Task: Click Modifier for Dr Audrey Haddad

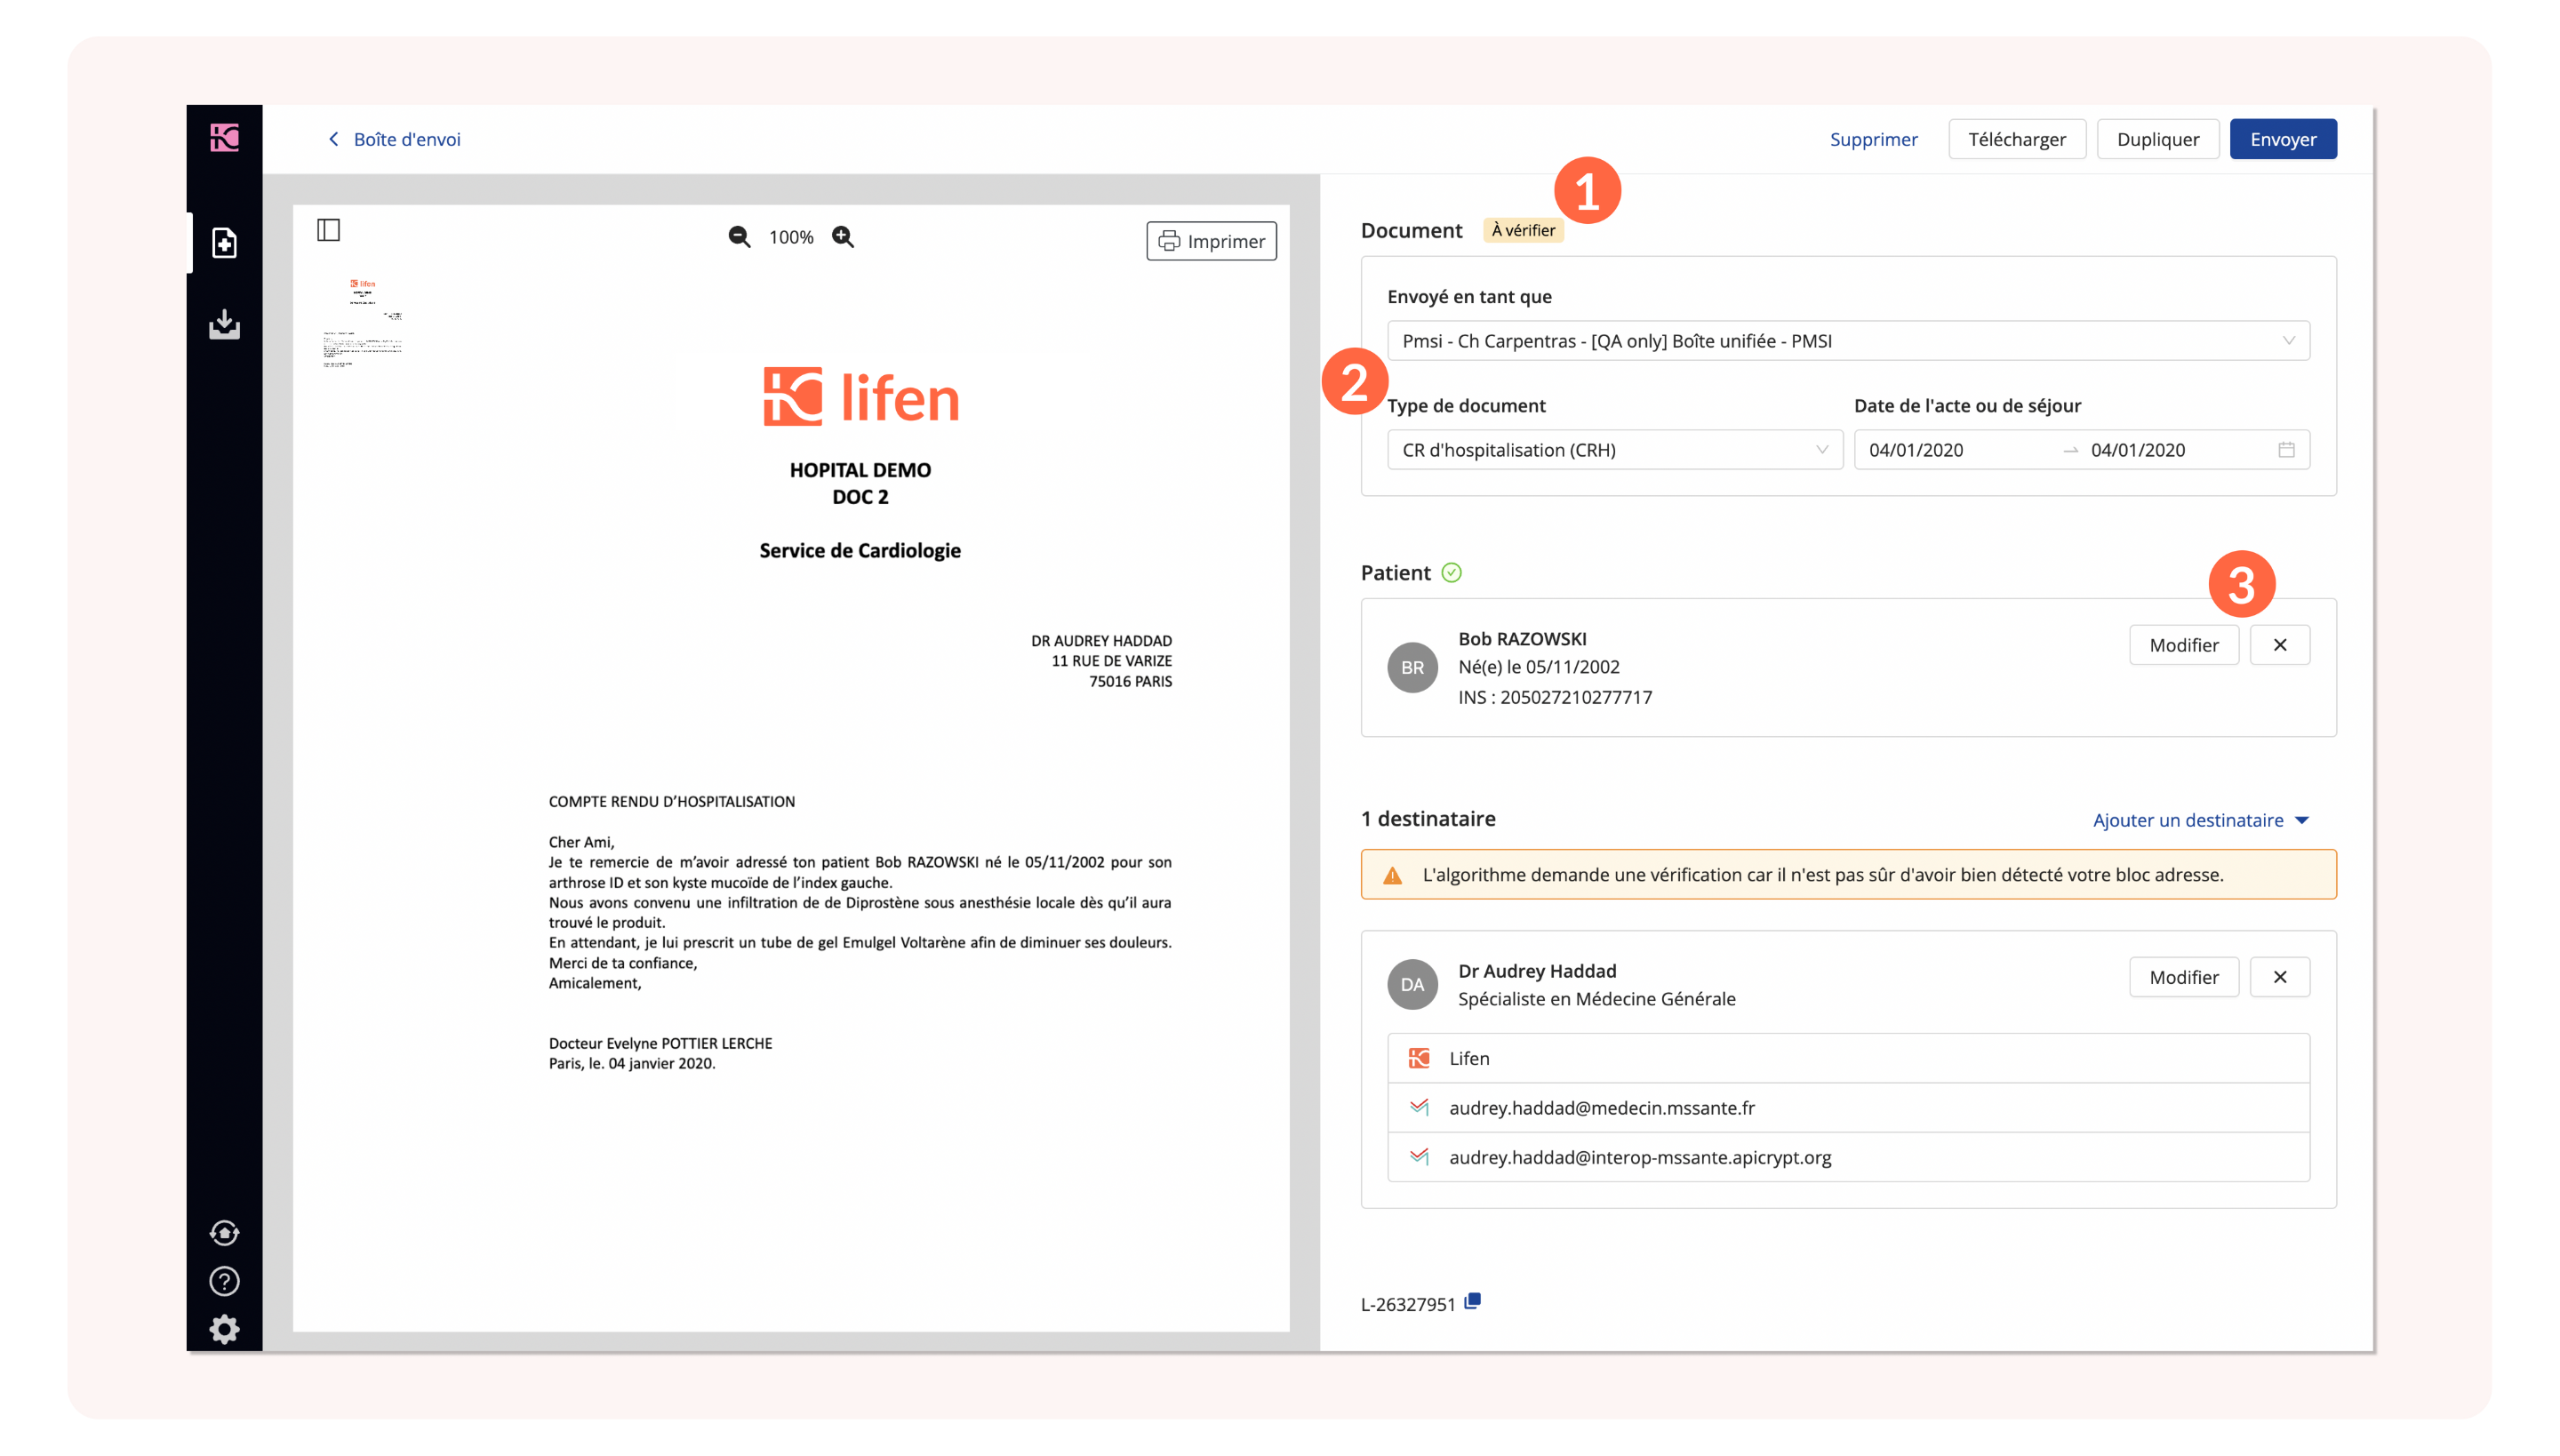Action: click(x=2183, y=977)
